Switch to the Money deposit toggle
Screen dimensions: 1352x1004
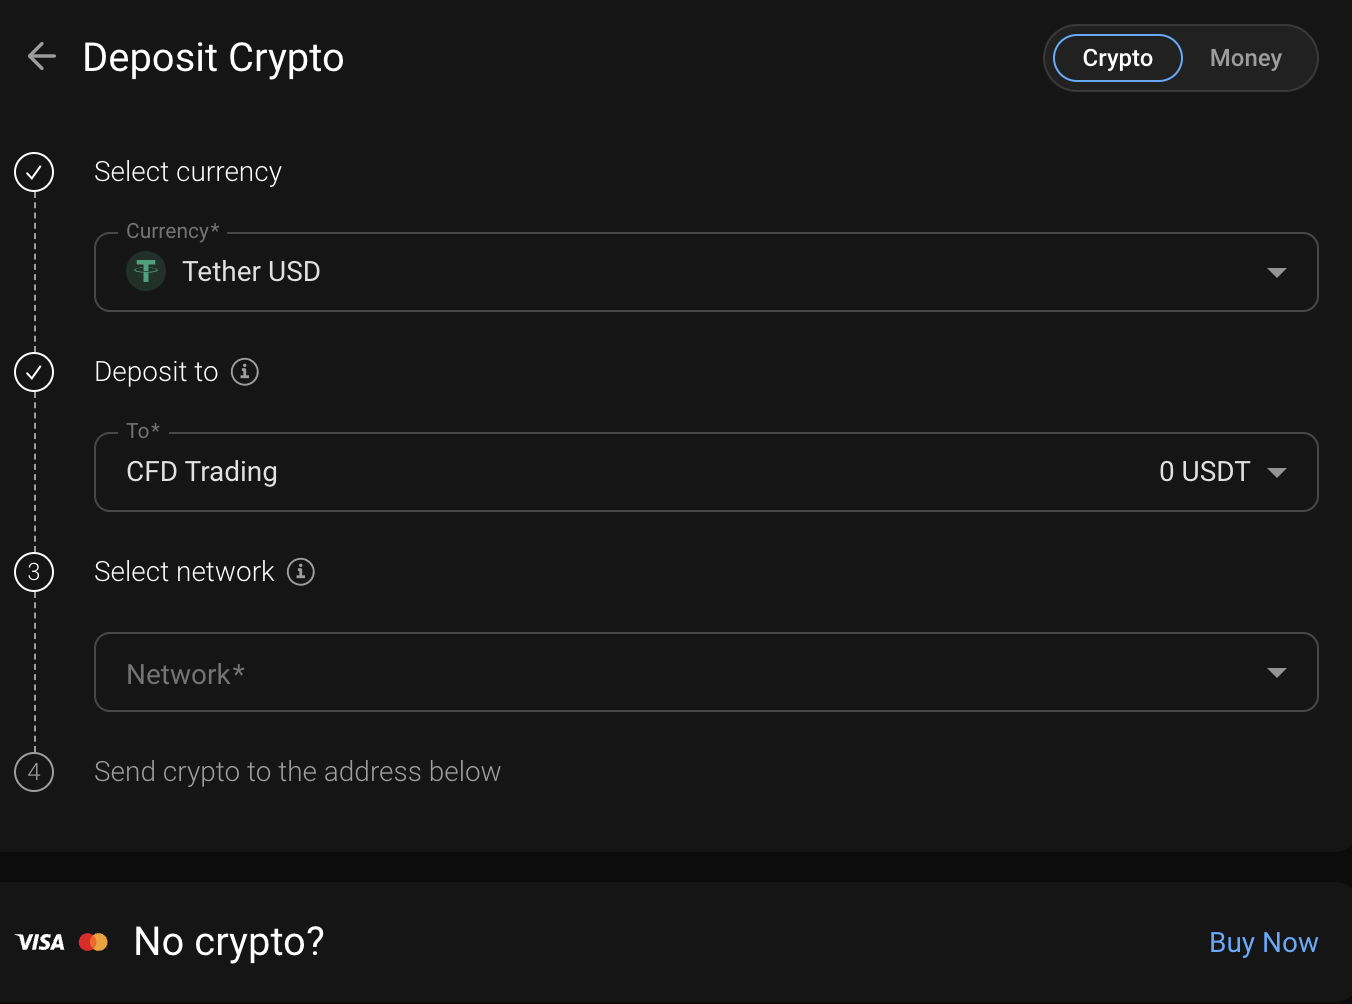1246,58
